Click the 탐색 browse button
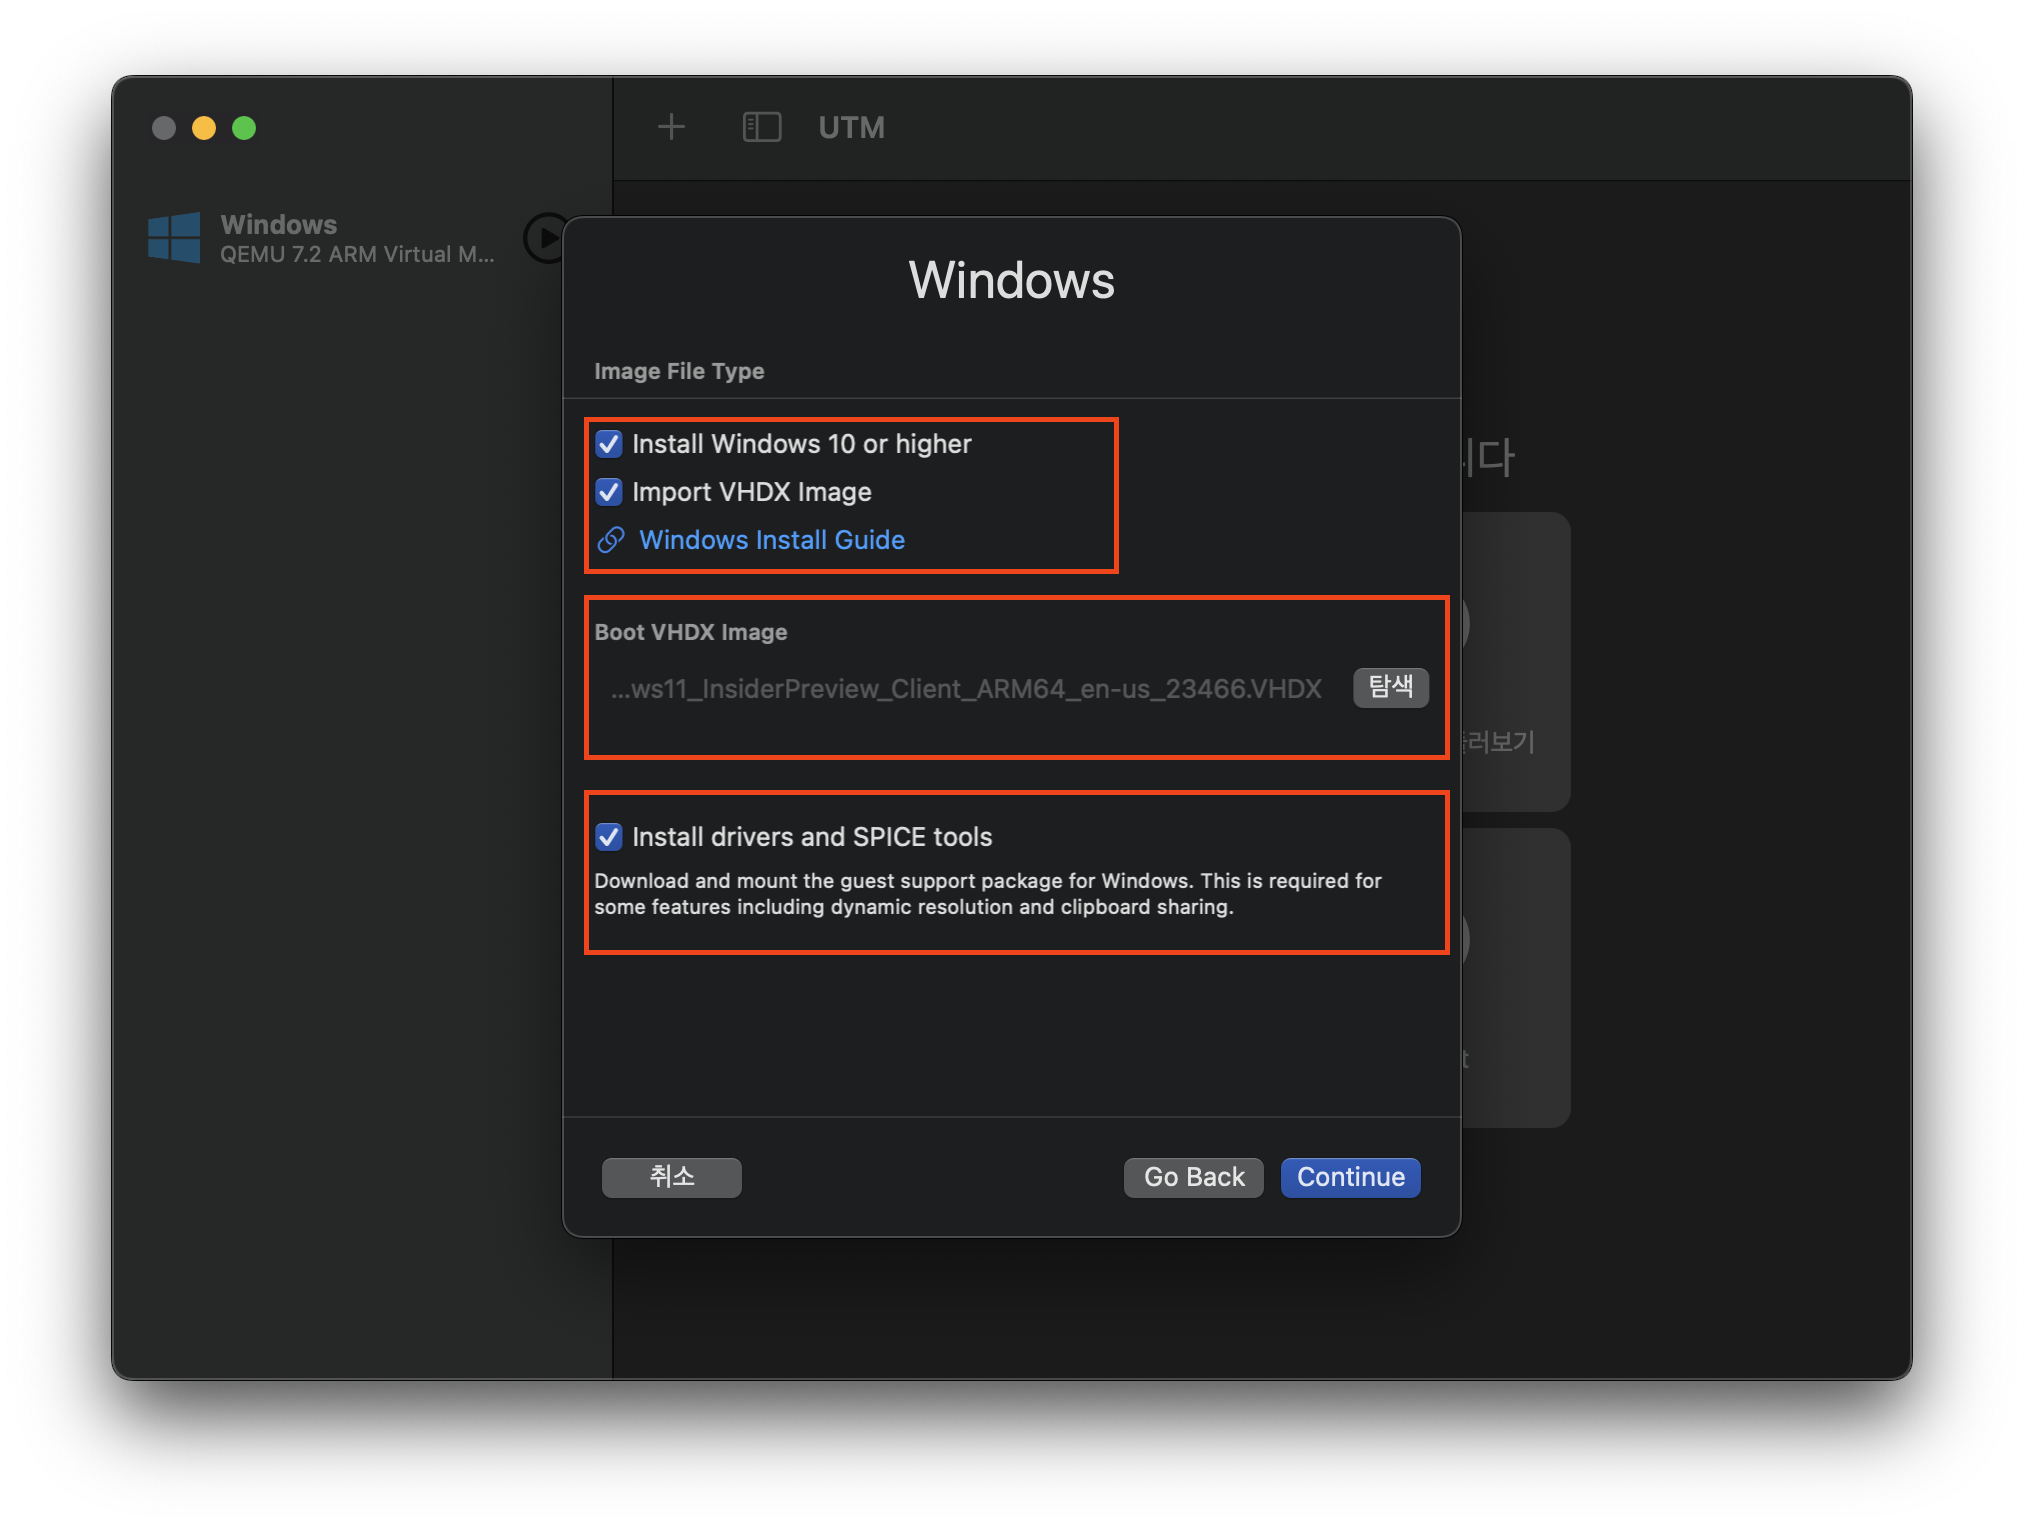Image resolution: width=2024 pixels, height=1528 pixels. click(1390, 687)
